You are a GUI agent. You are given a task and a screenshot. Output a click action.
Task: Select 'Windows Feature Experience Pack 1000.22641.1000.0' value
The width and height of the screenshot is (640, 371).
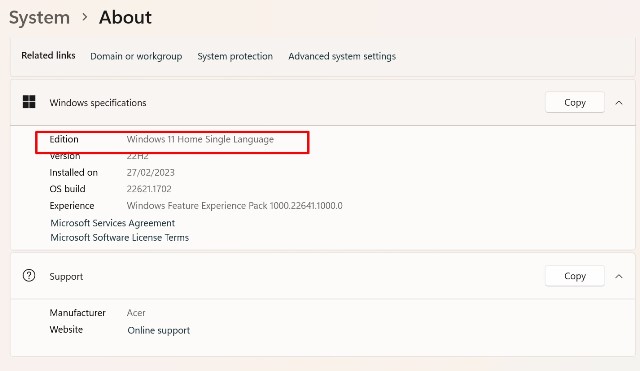(x=235, y=206)
